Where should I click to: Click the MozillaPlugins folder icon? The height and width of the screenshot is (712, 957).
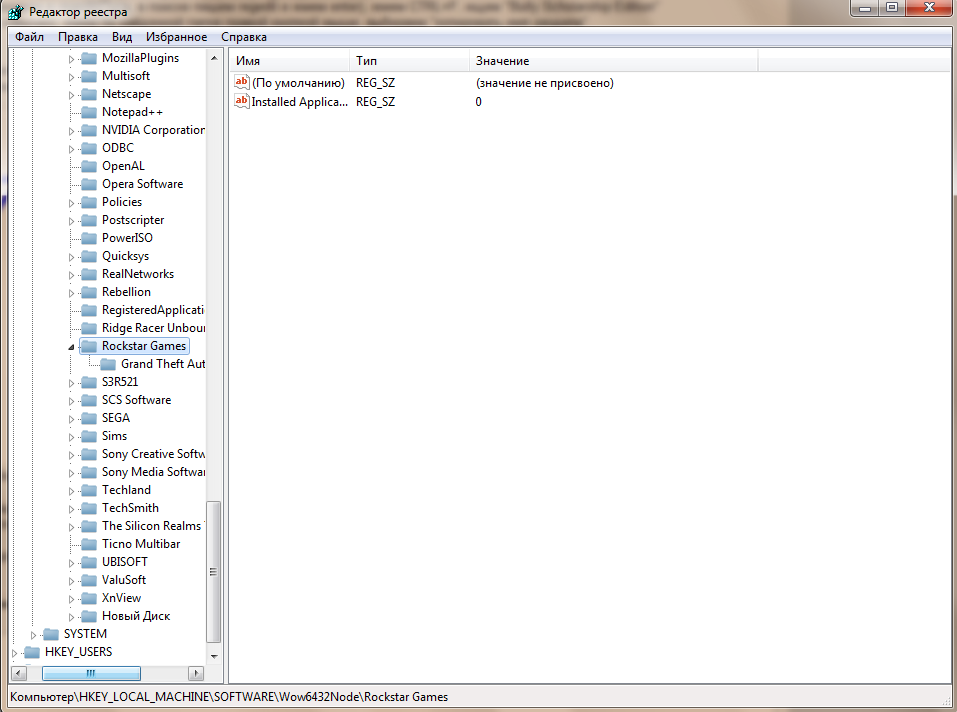pyautogui.click(x=89, y=58)
